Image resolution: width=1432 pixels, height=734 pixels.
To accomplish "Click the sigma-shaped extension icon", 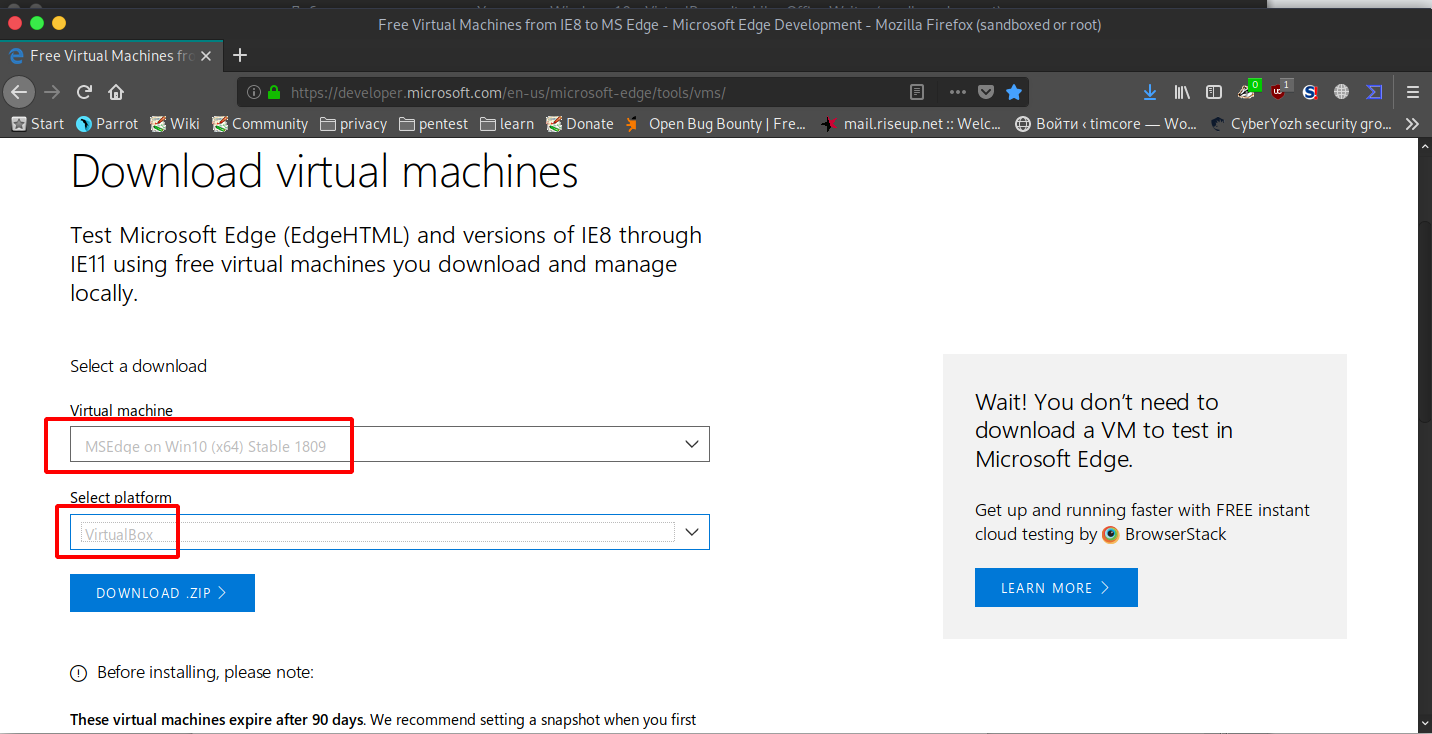I will [x=1374, y=92].
